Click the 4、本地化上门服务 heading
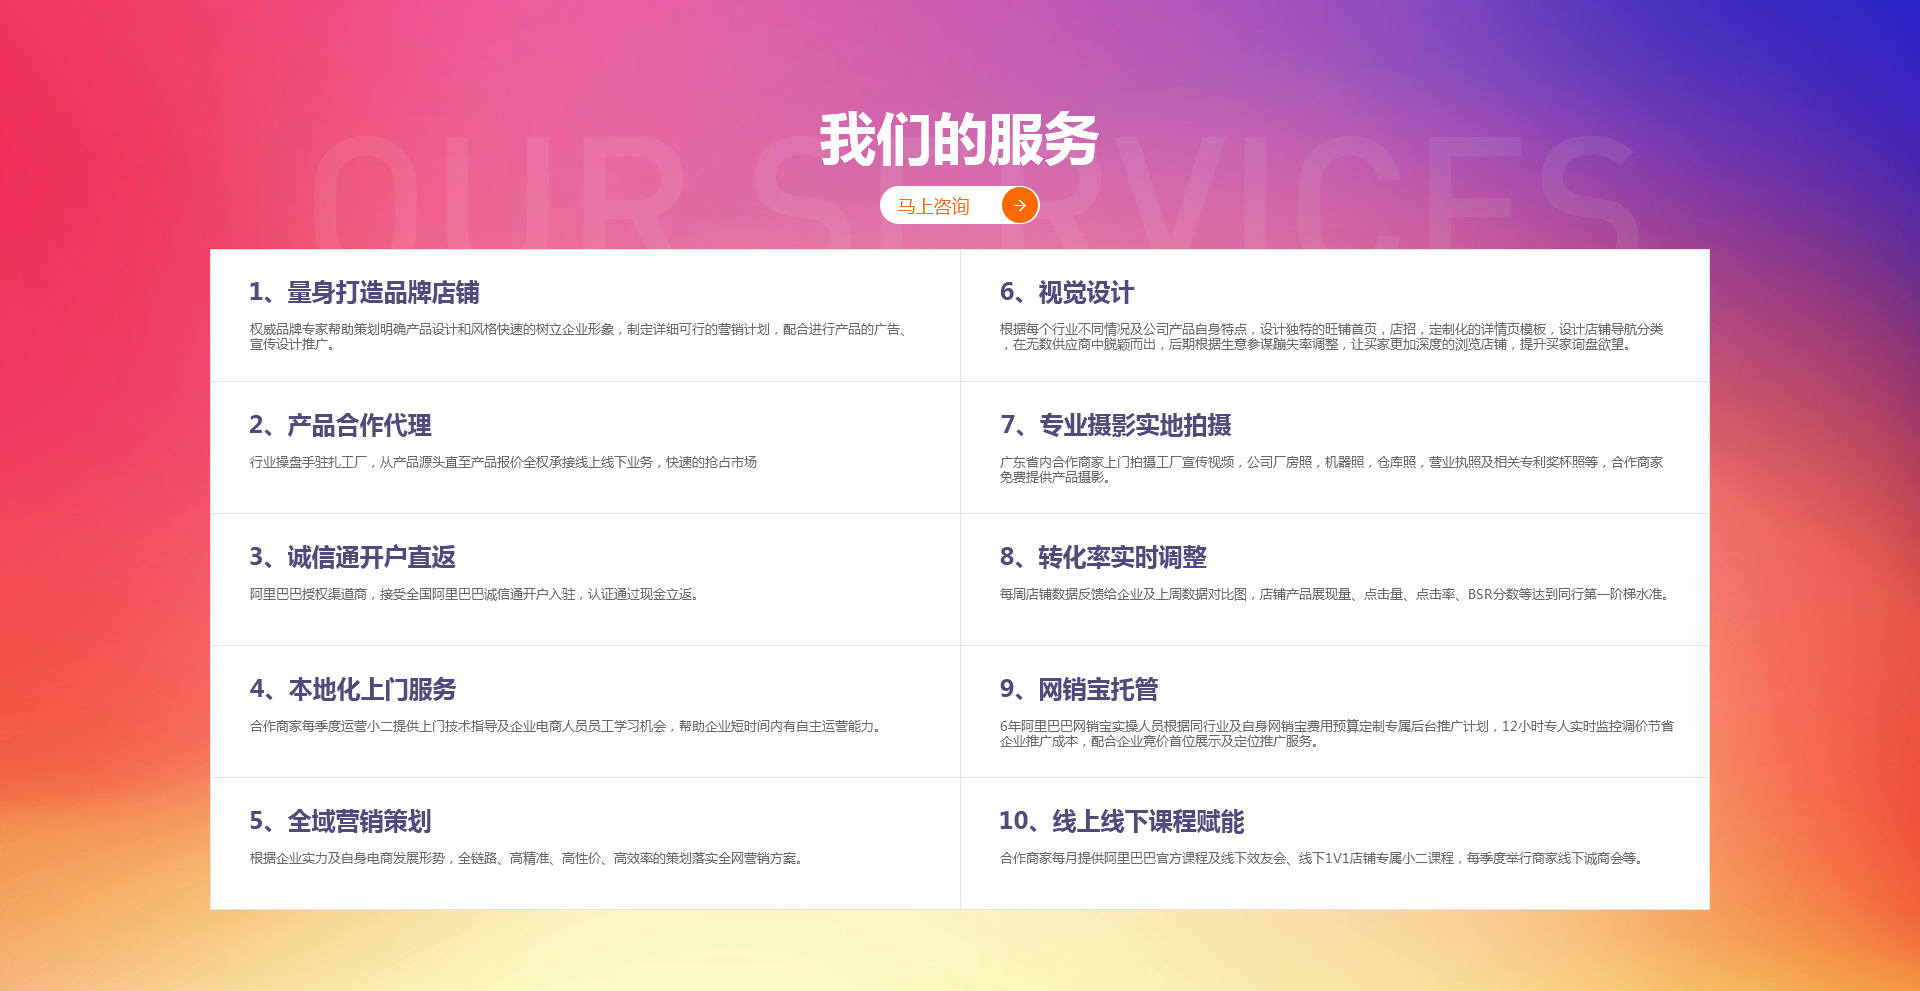 (352, 689)
